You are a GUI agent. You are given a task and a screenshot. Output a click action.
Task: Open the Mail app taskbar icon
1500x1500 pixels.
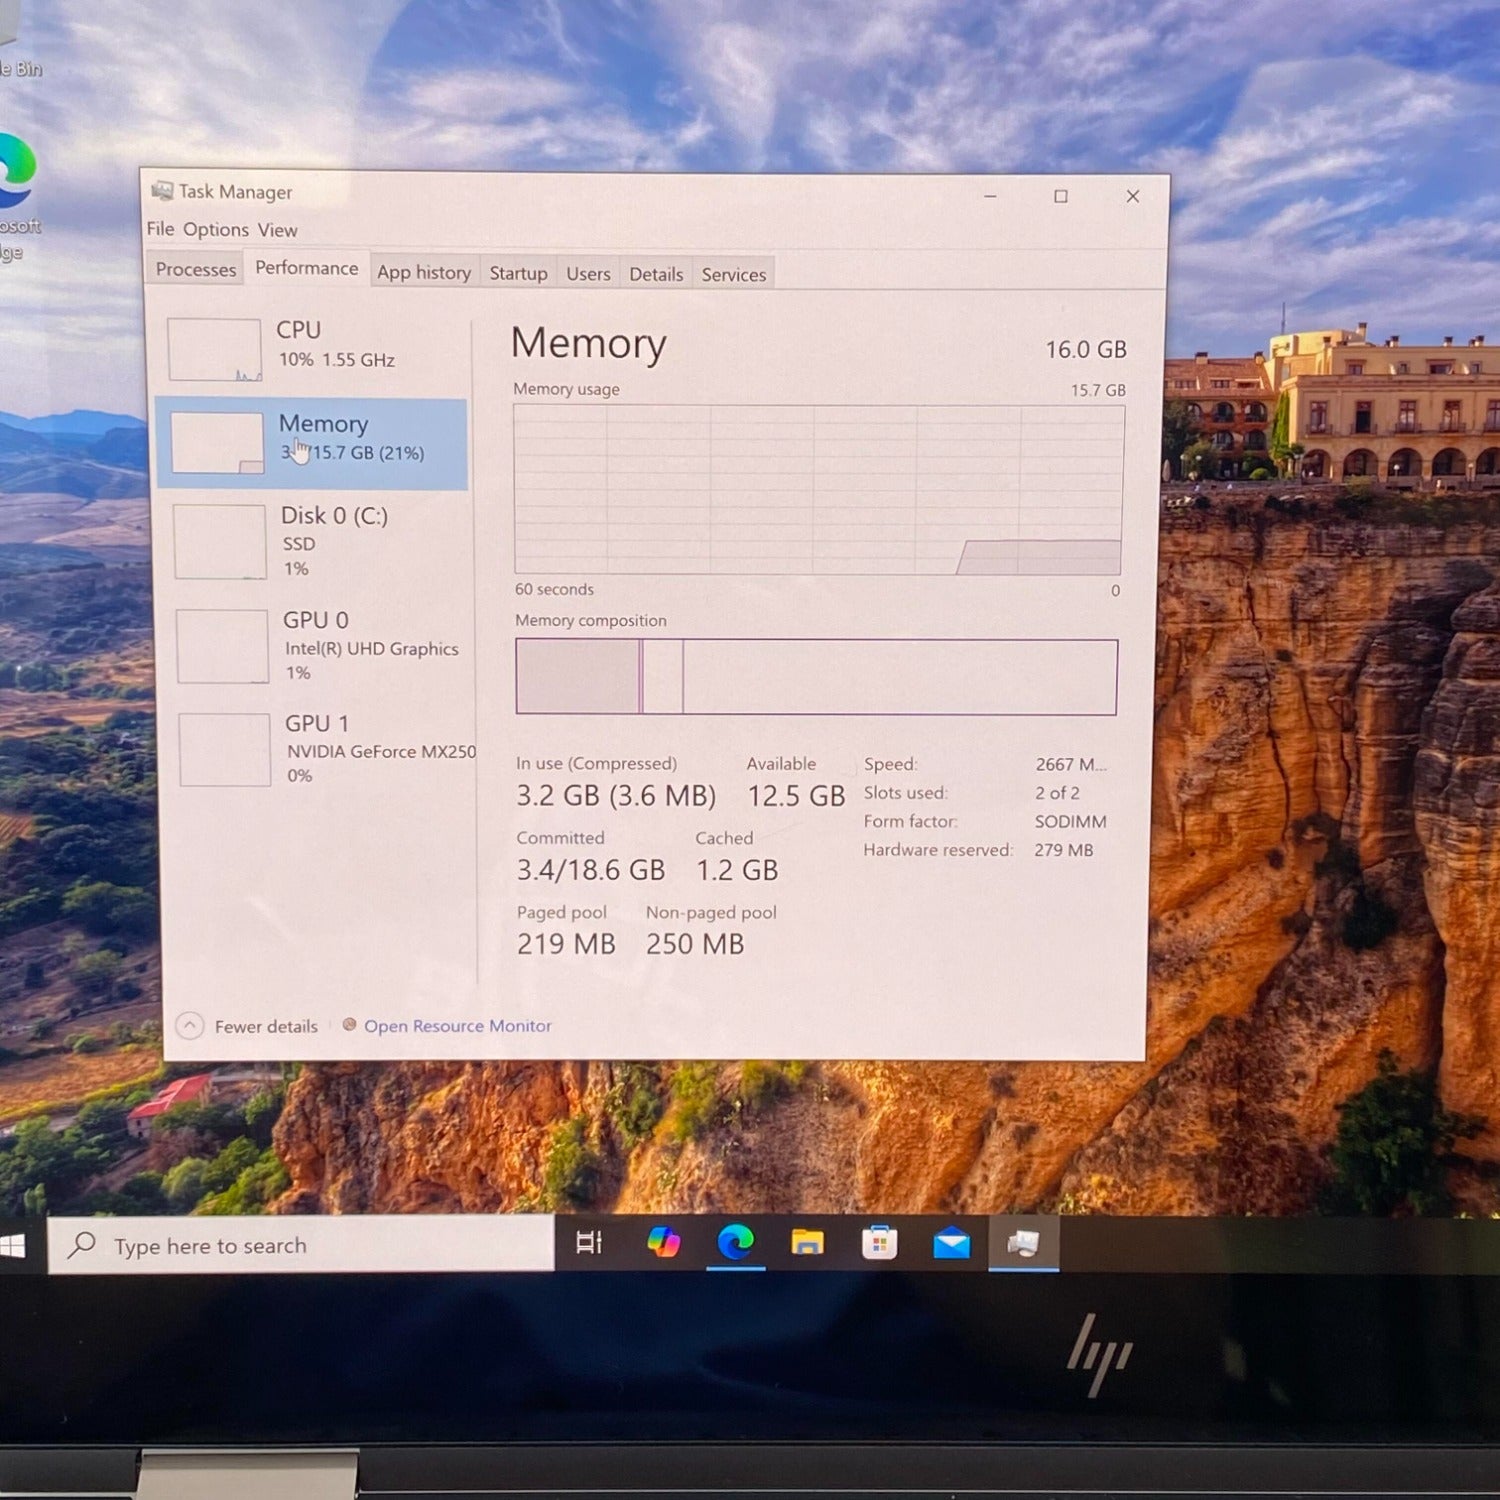(x=951, y=1243)
